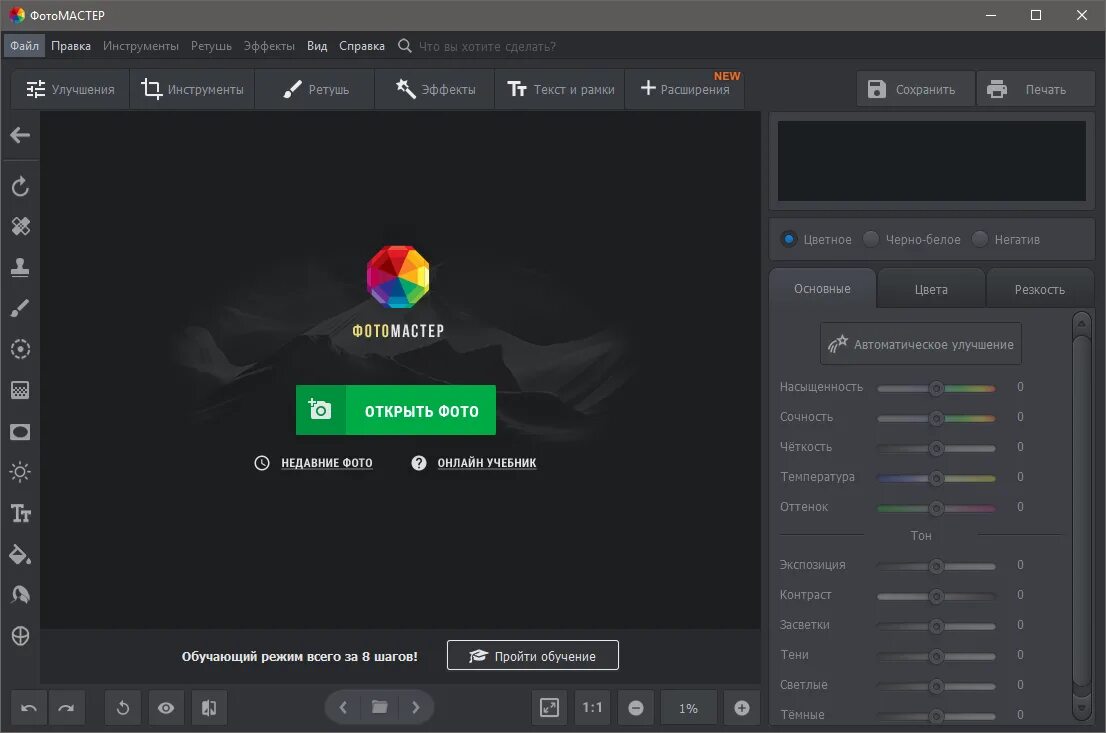
Task: Click the Экспозиция slider handle
Action: click(x=936, y=566)
